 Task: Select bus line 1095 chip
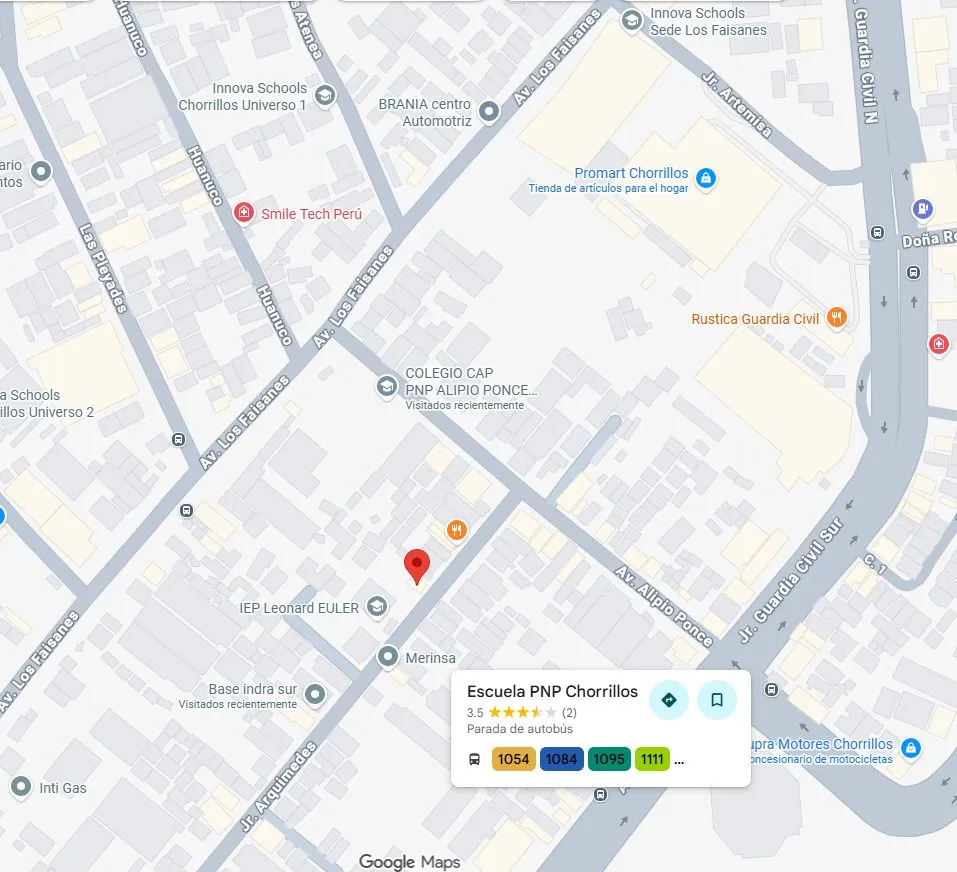click(x=609, y=759)
